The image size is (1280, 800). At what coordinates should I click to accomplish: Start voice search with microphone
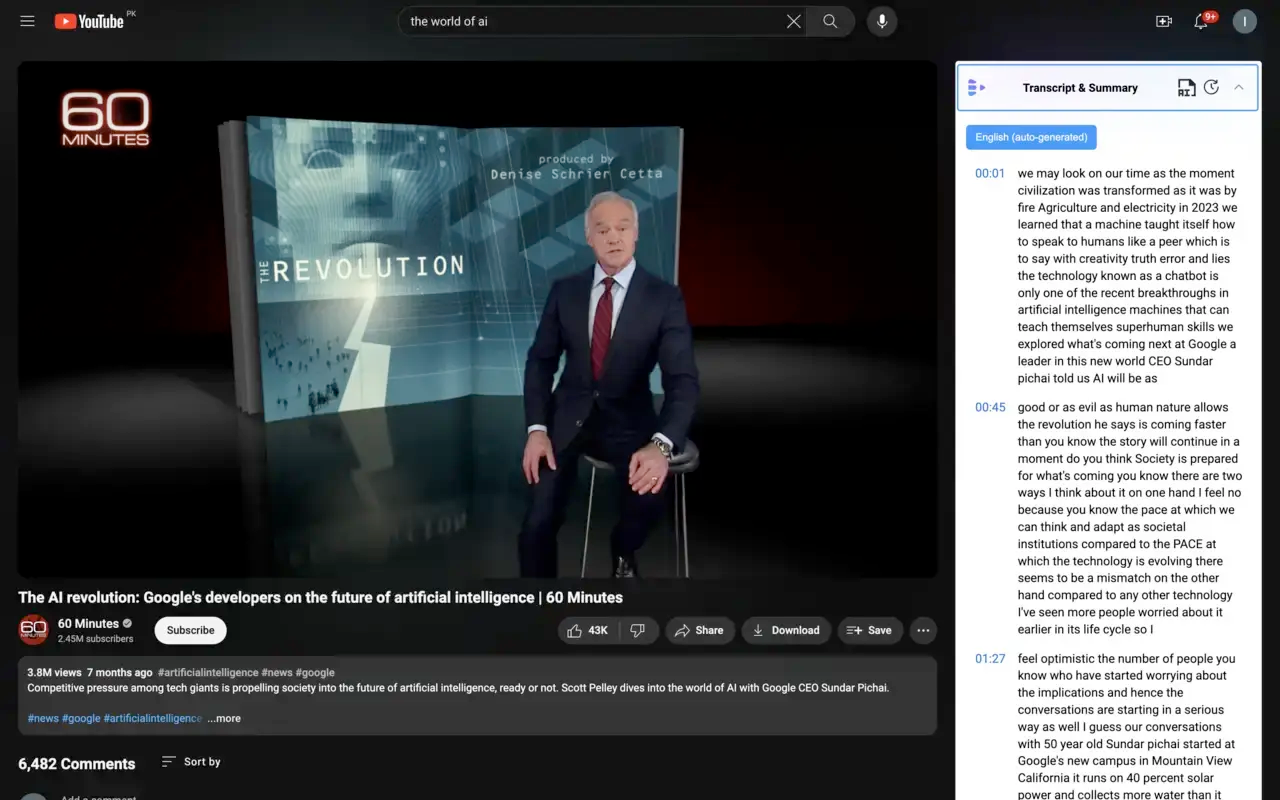882,21
